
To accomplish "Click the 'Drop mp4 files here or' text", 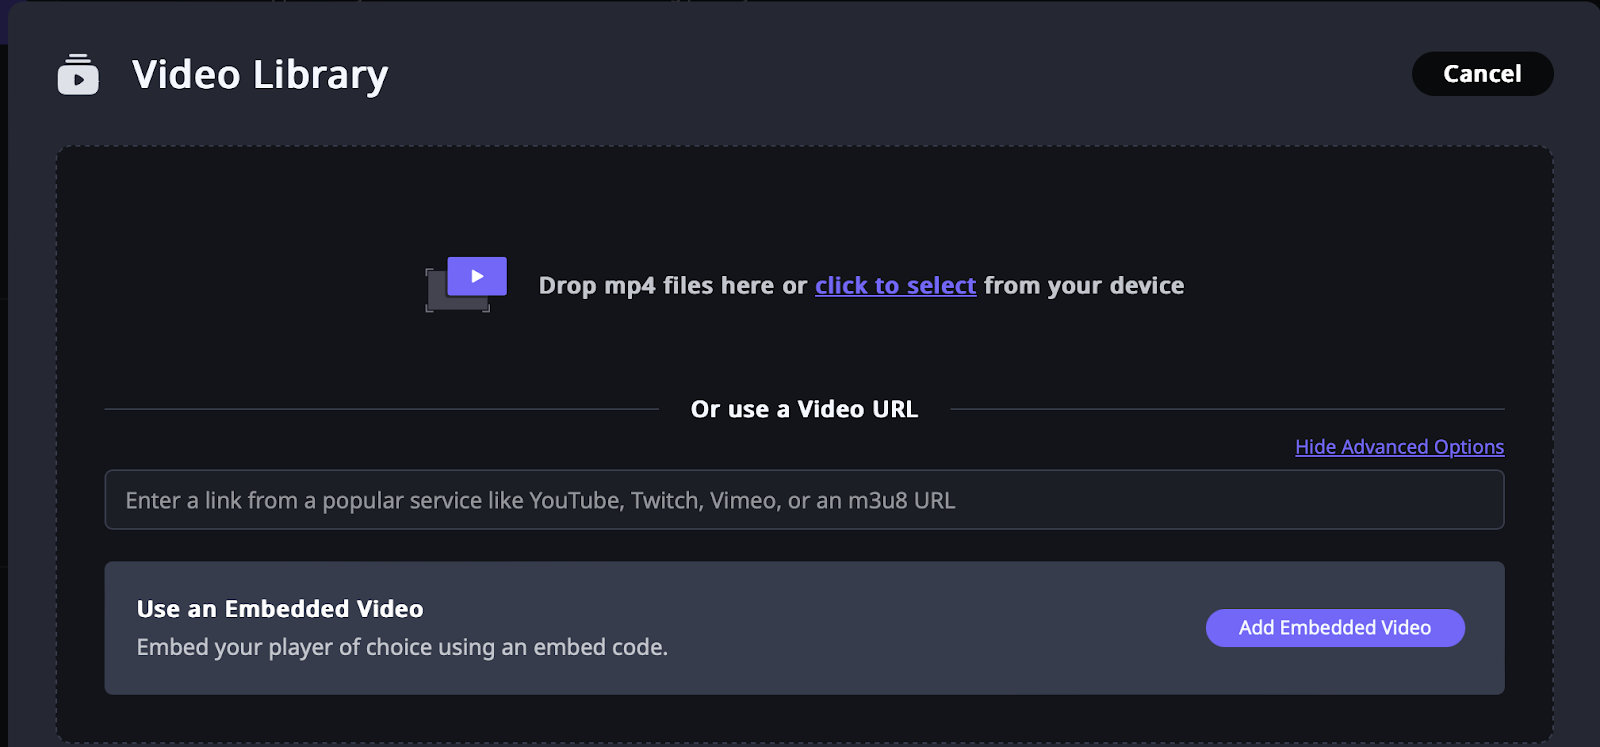I will point(672,286).
